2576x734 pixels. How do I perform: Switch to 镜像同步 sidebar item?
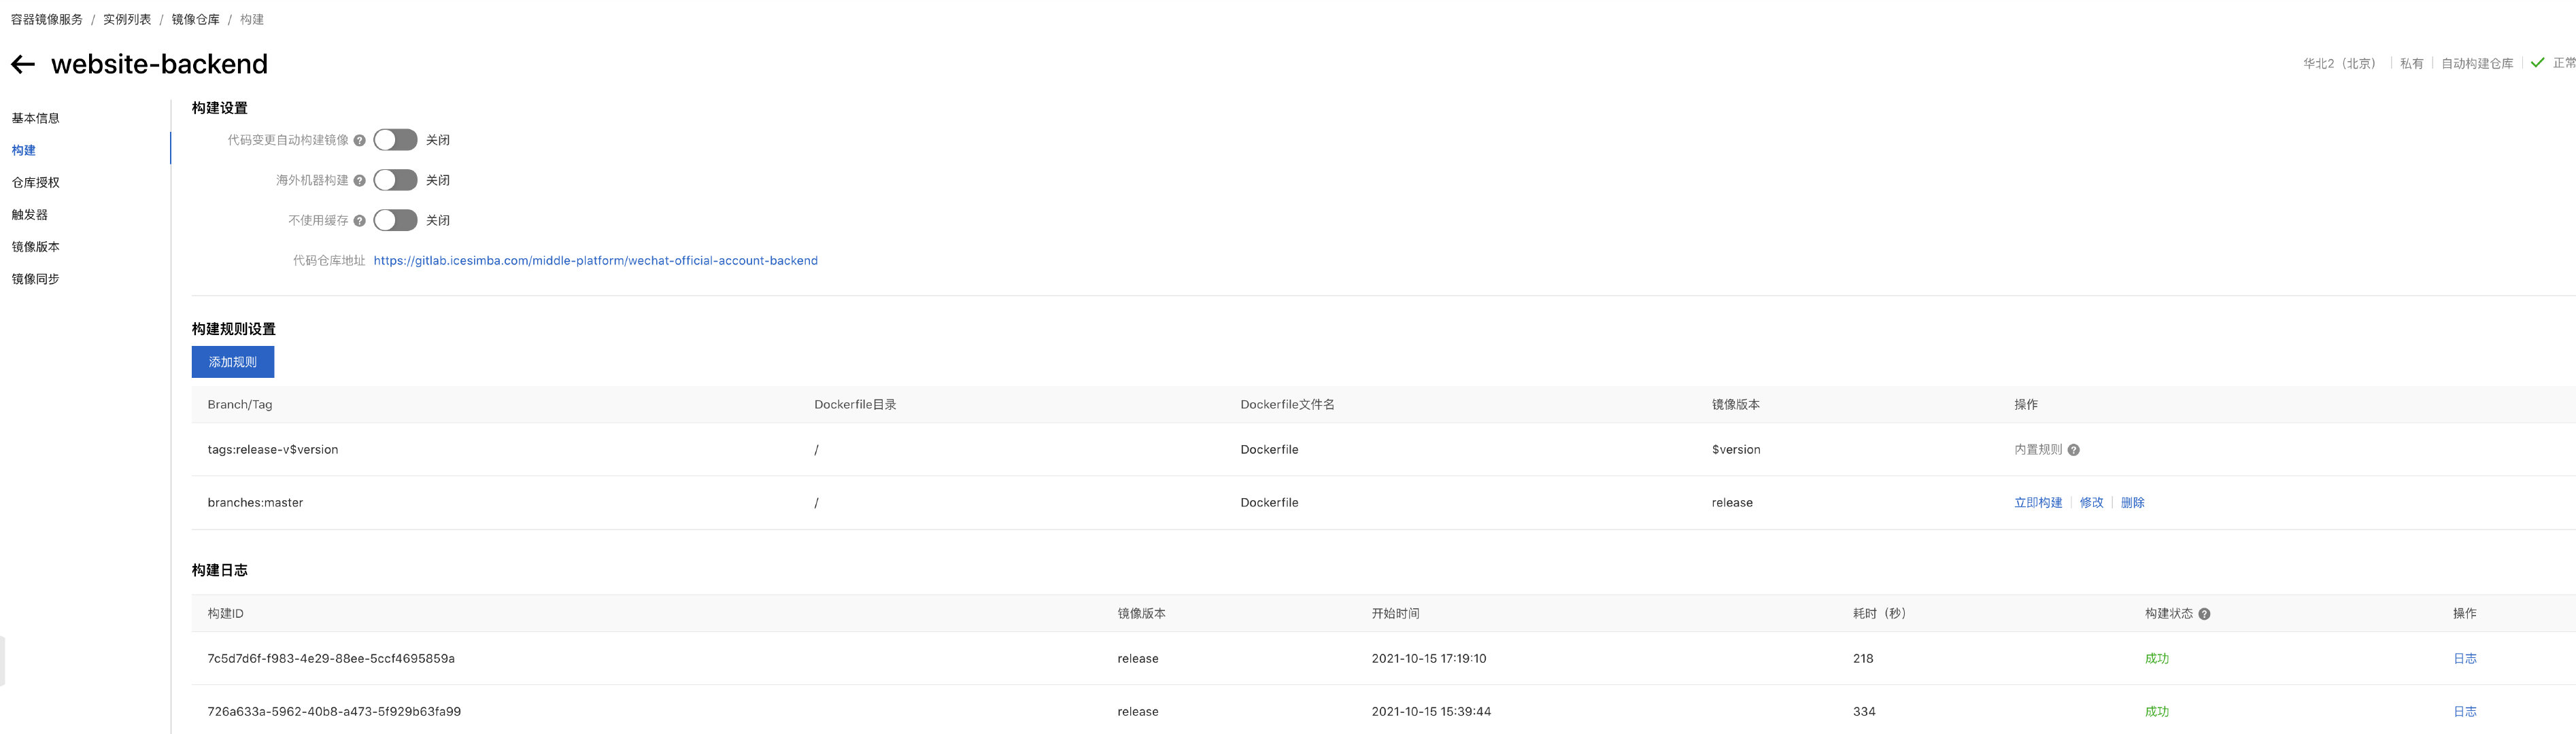[36, 279]
